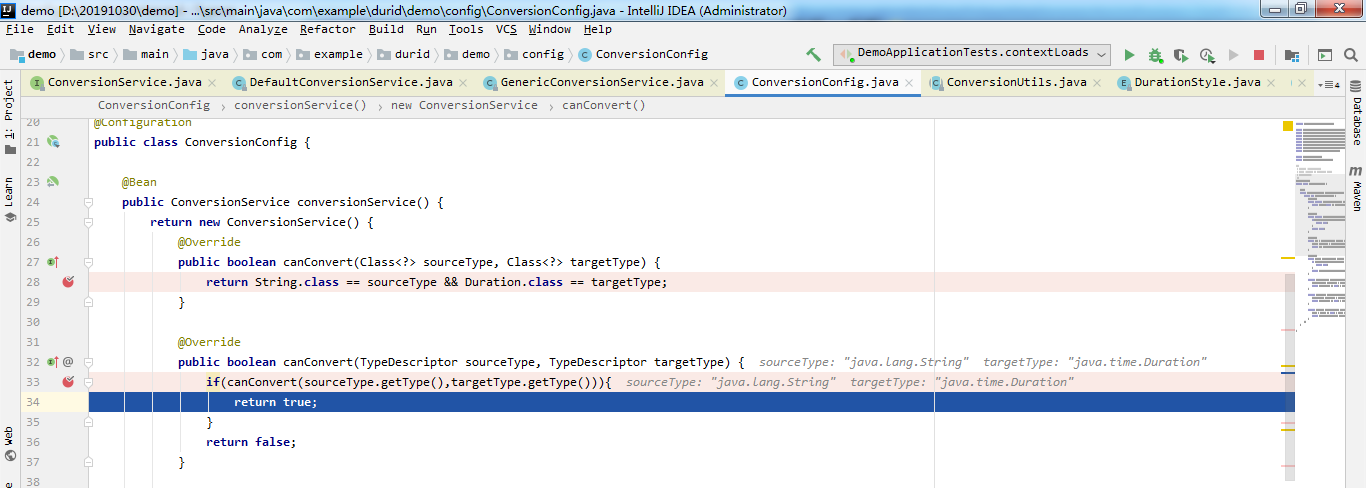
Task: Open the run configuration dropdown
Action: point(972,54)
